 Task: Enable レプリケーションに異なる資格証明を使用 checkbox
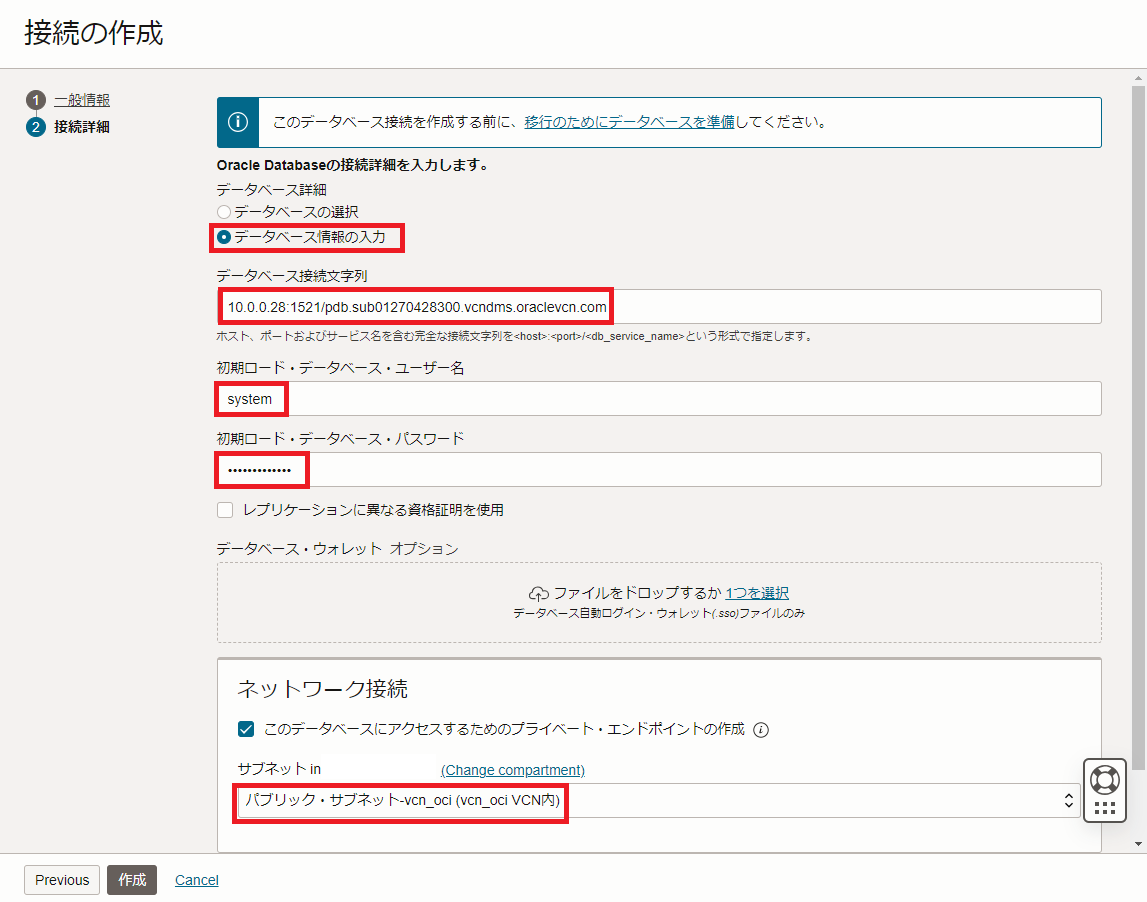point(225,510)
